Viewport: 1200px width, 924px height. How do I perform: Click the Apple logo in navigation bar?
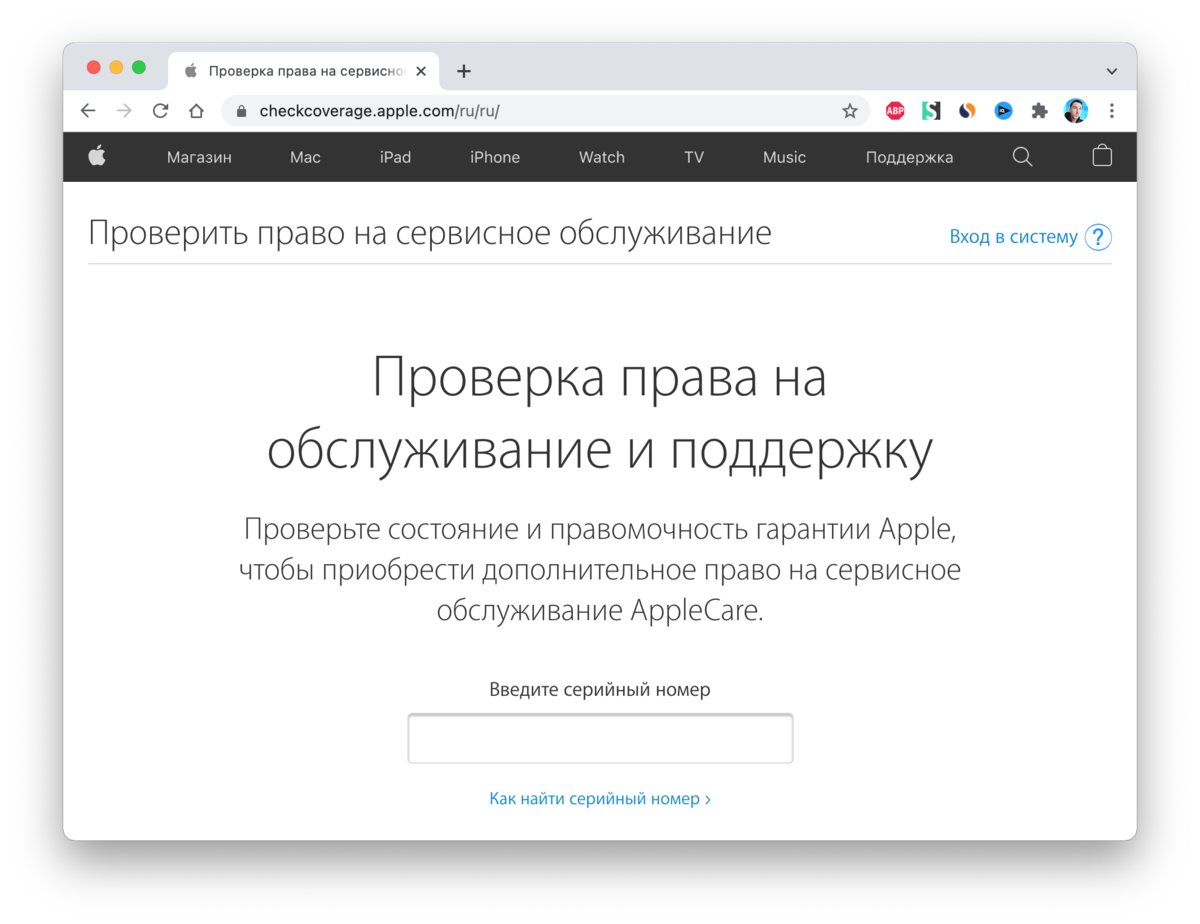97,156
